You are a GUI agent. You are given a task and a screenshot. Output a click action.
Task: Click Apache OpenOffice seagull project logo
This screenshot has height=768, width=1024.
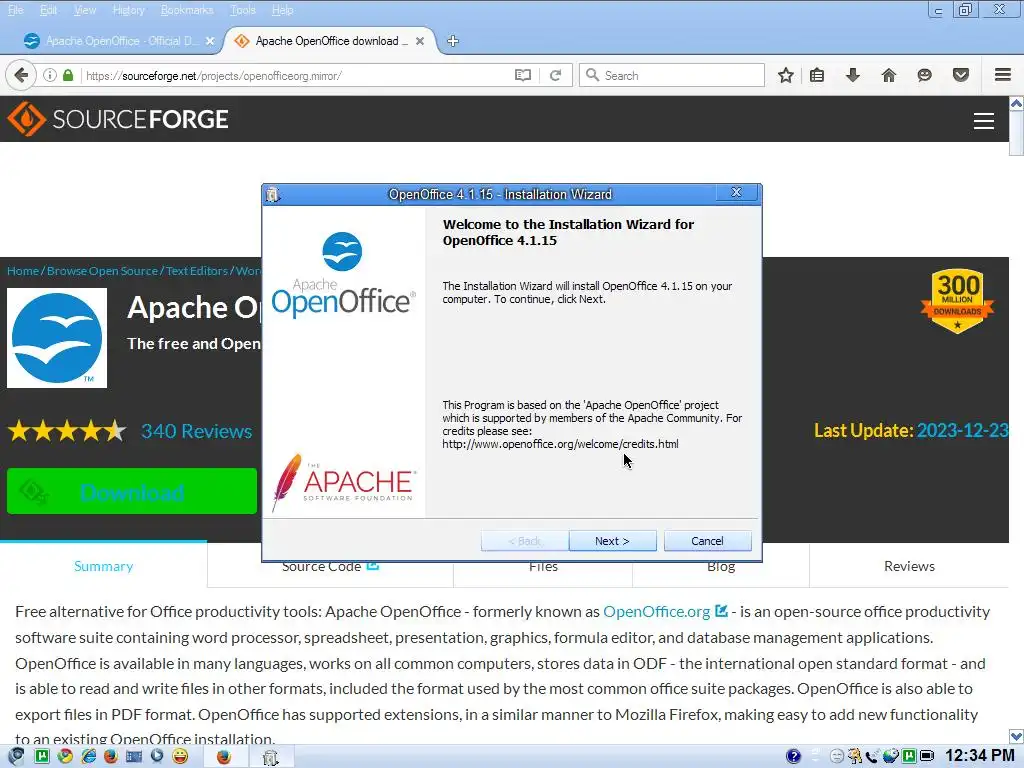pyautogui.click(x=57, y=338)
